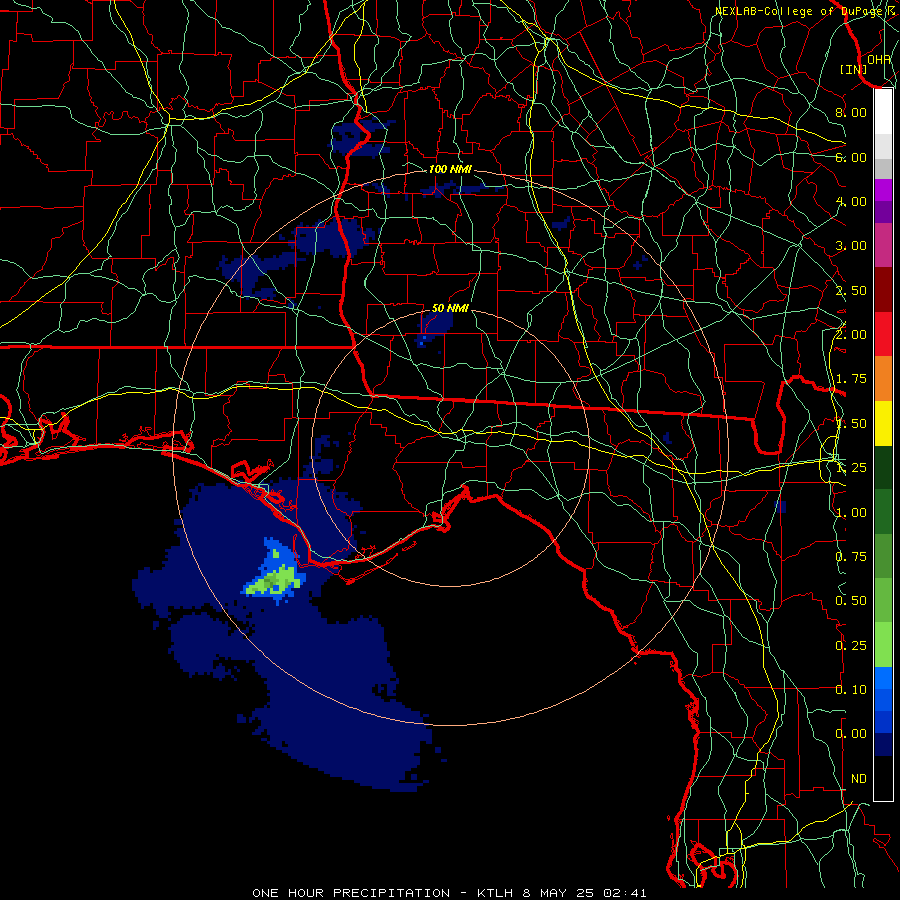The image size is (900, 900).
Task: Click the OHR product label
Action: [879, 60]
